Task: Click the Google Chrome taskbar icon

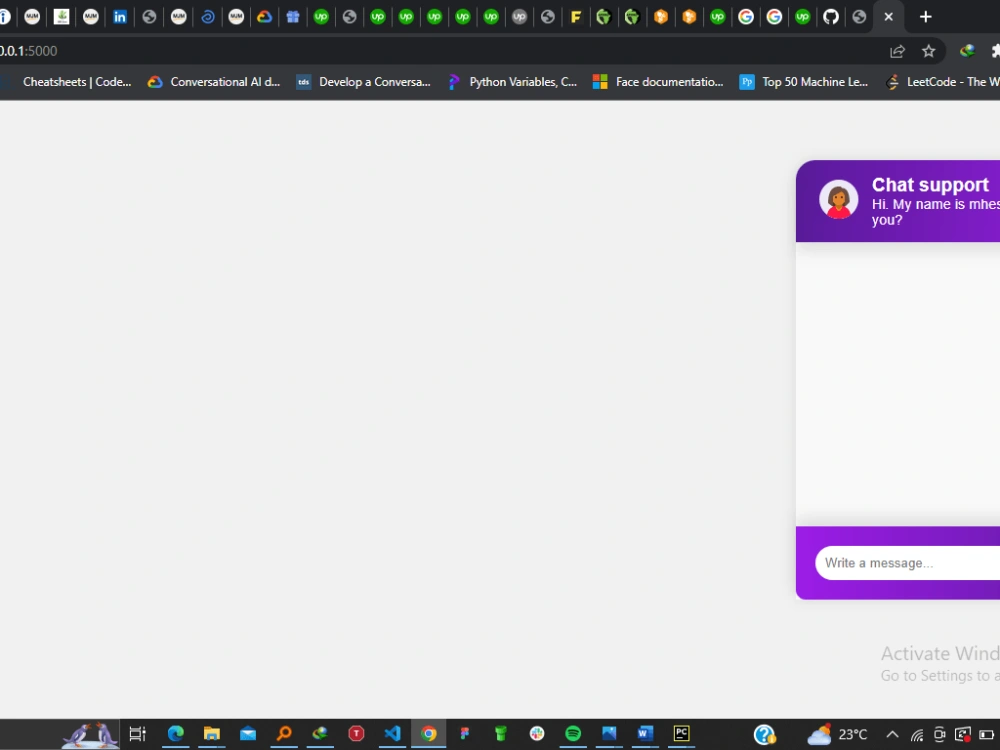Action: tap(429, 734)
